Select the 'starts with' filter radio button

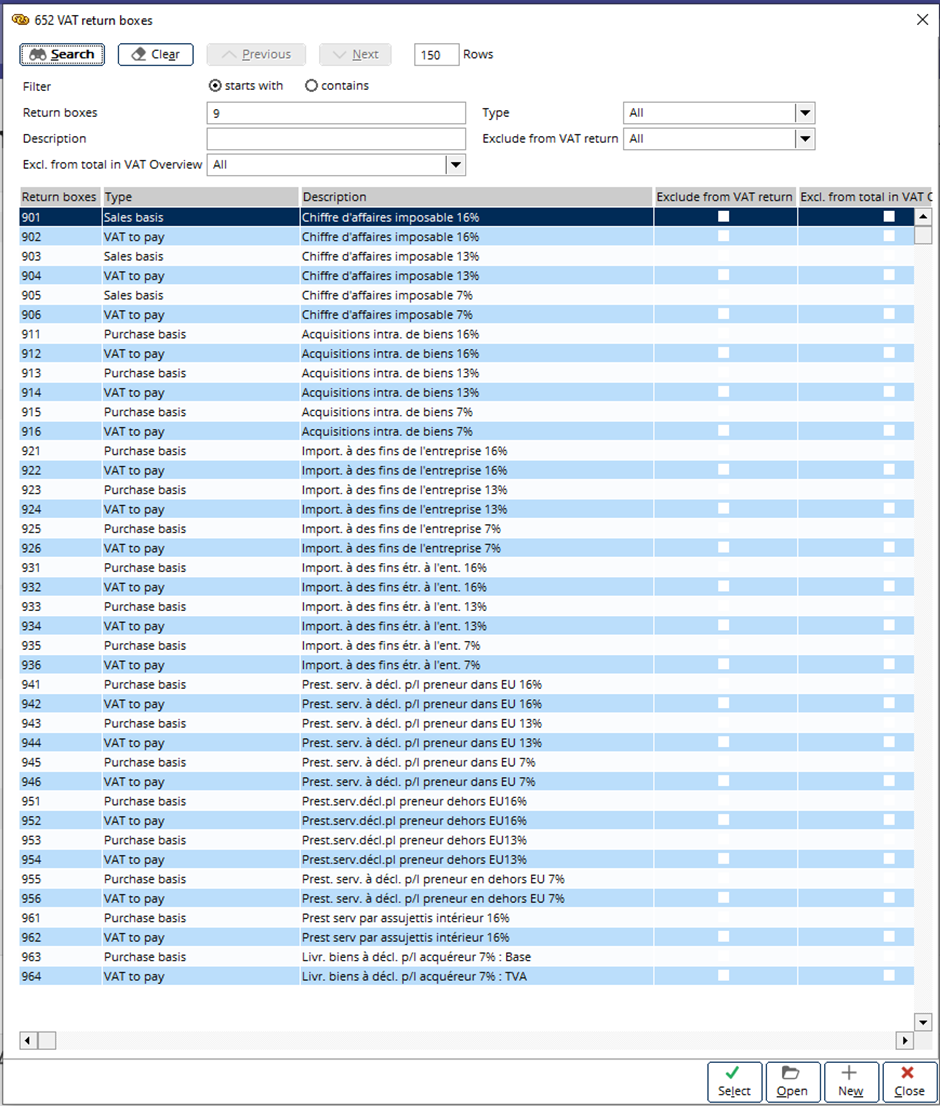[215, 85]
